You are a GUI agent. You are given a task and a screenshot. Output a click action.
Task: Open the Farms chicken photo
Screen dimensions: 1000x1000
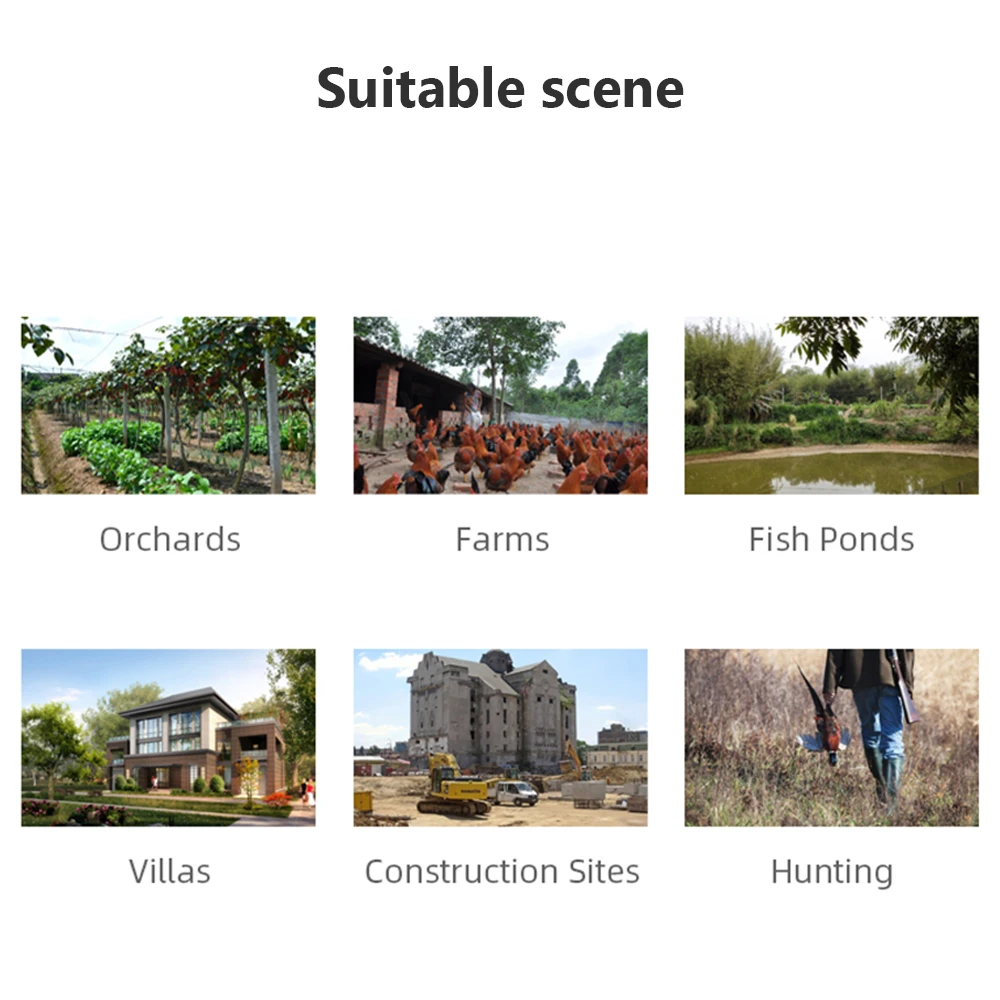click(x=500, y=405)
